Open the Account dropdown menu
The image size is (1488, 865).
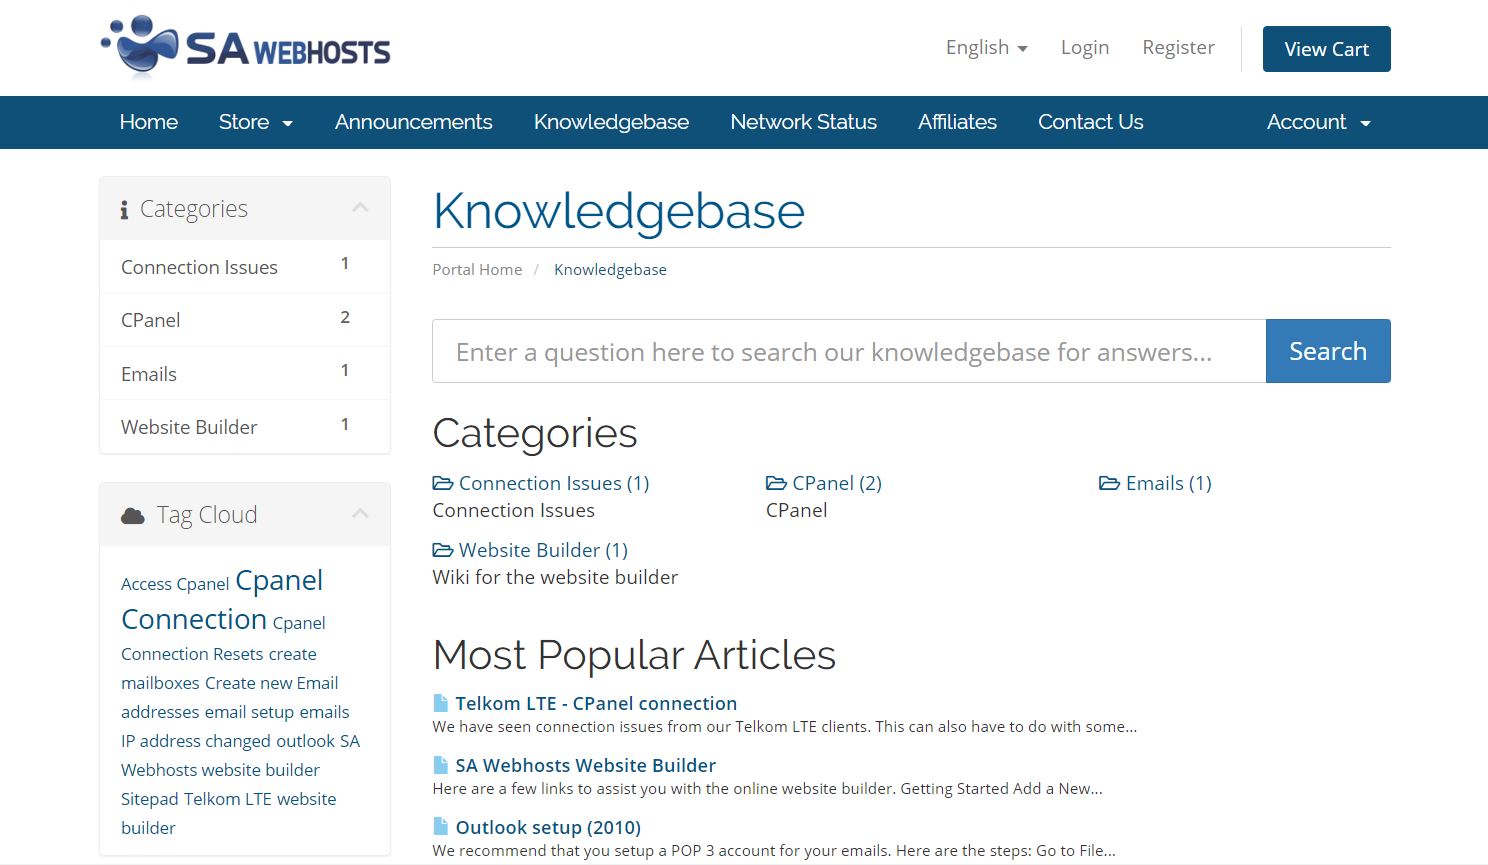pos(1319,122)
